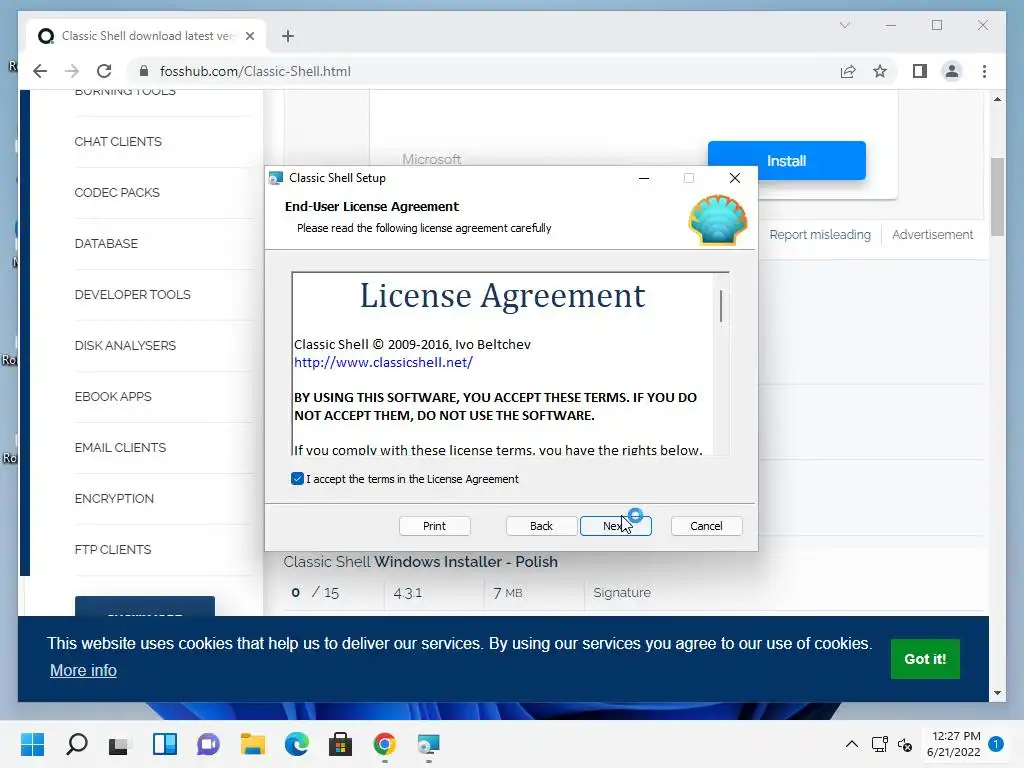1024x768 pixels.
Task: Click Classic Shell Windows Installer - Polish
Action: coord(421,562)
